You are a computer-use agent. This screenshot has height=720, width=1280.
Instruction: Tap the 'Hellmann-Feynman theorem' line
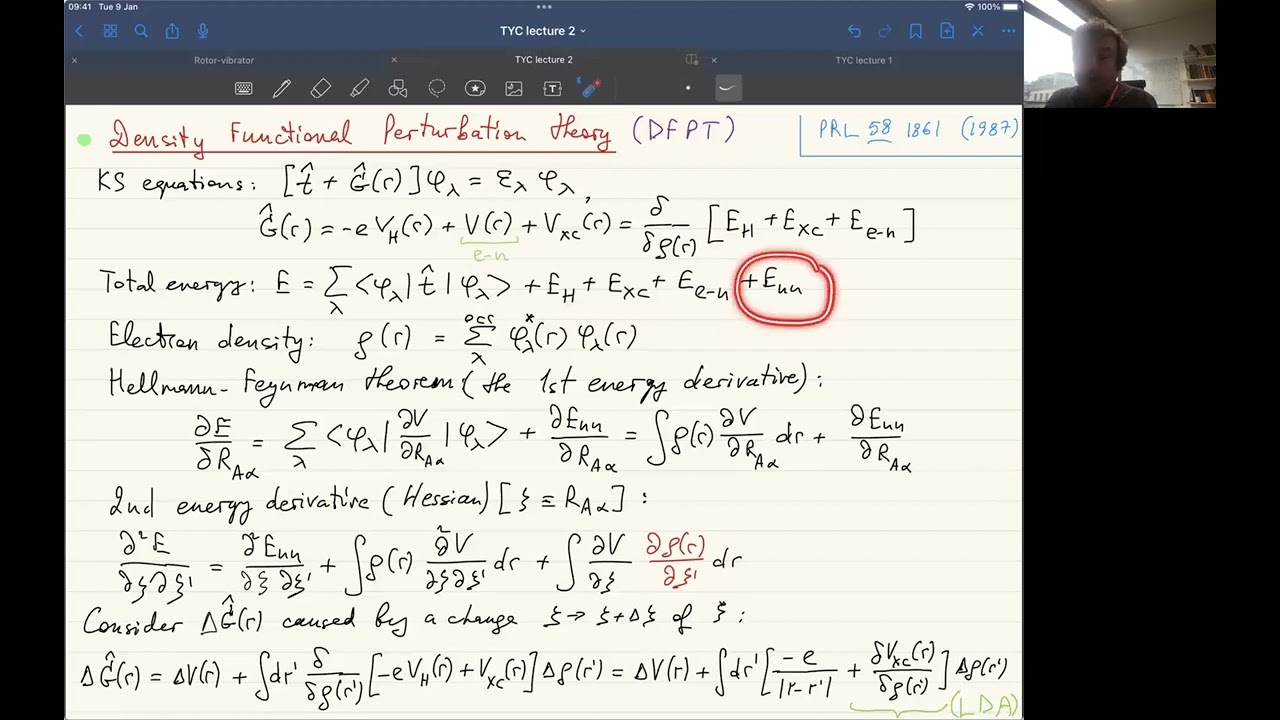[465, 384]
